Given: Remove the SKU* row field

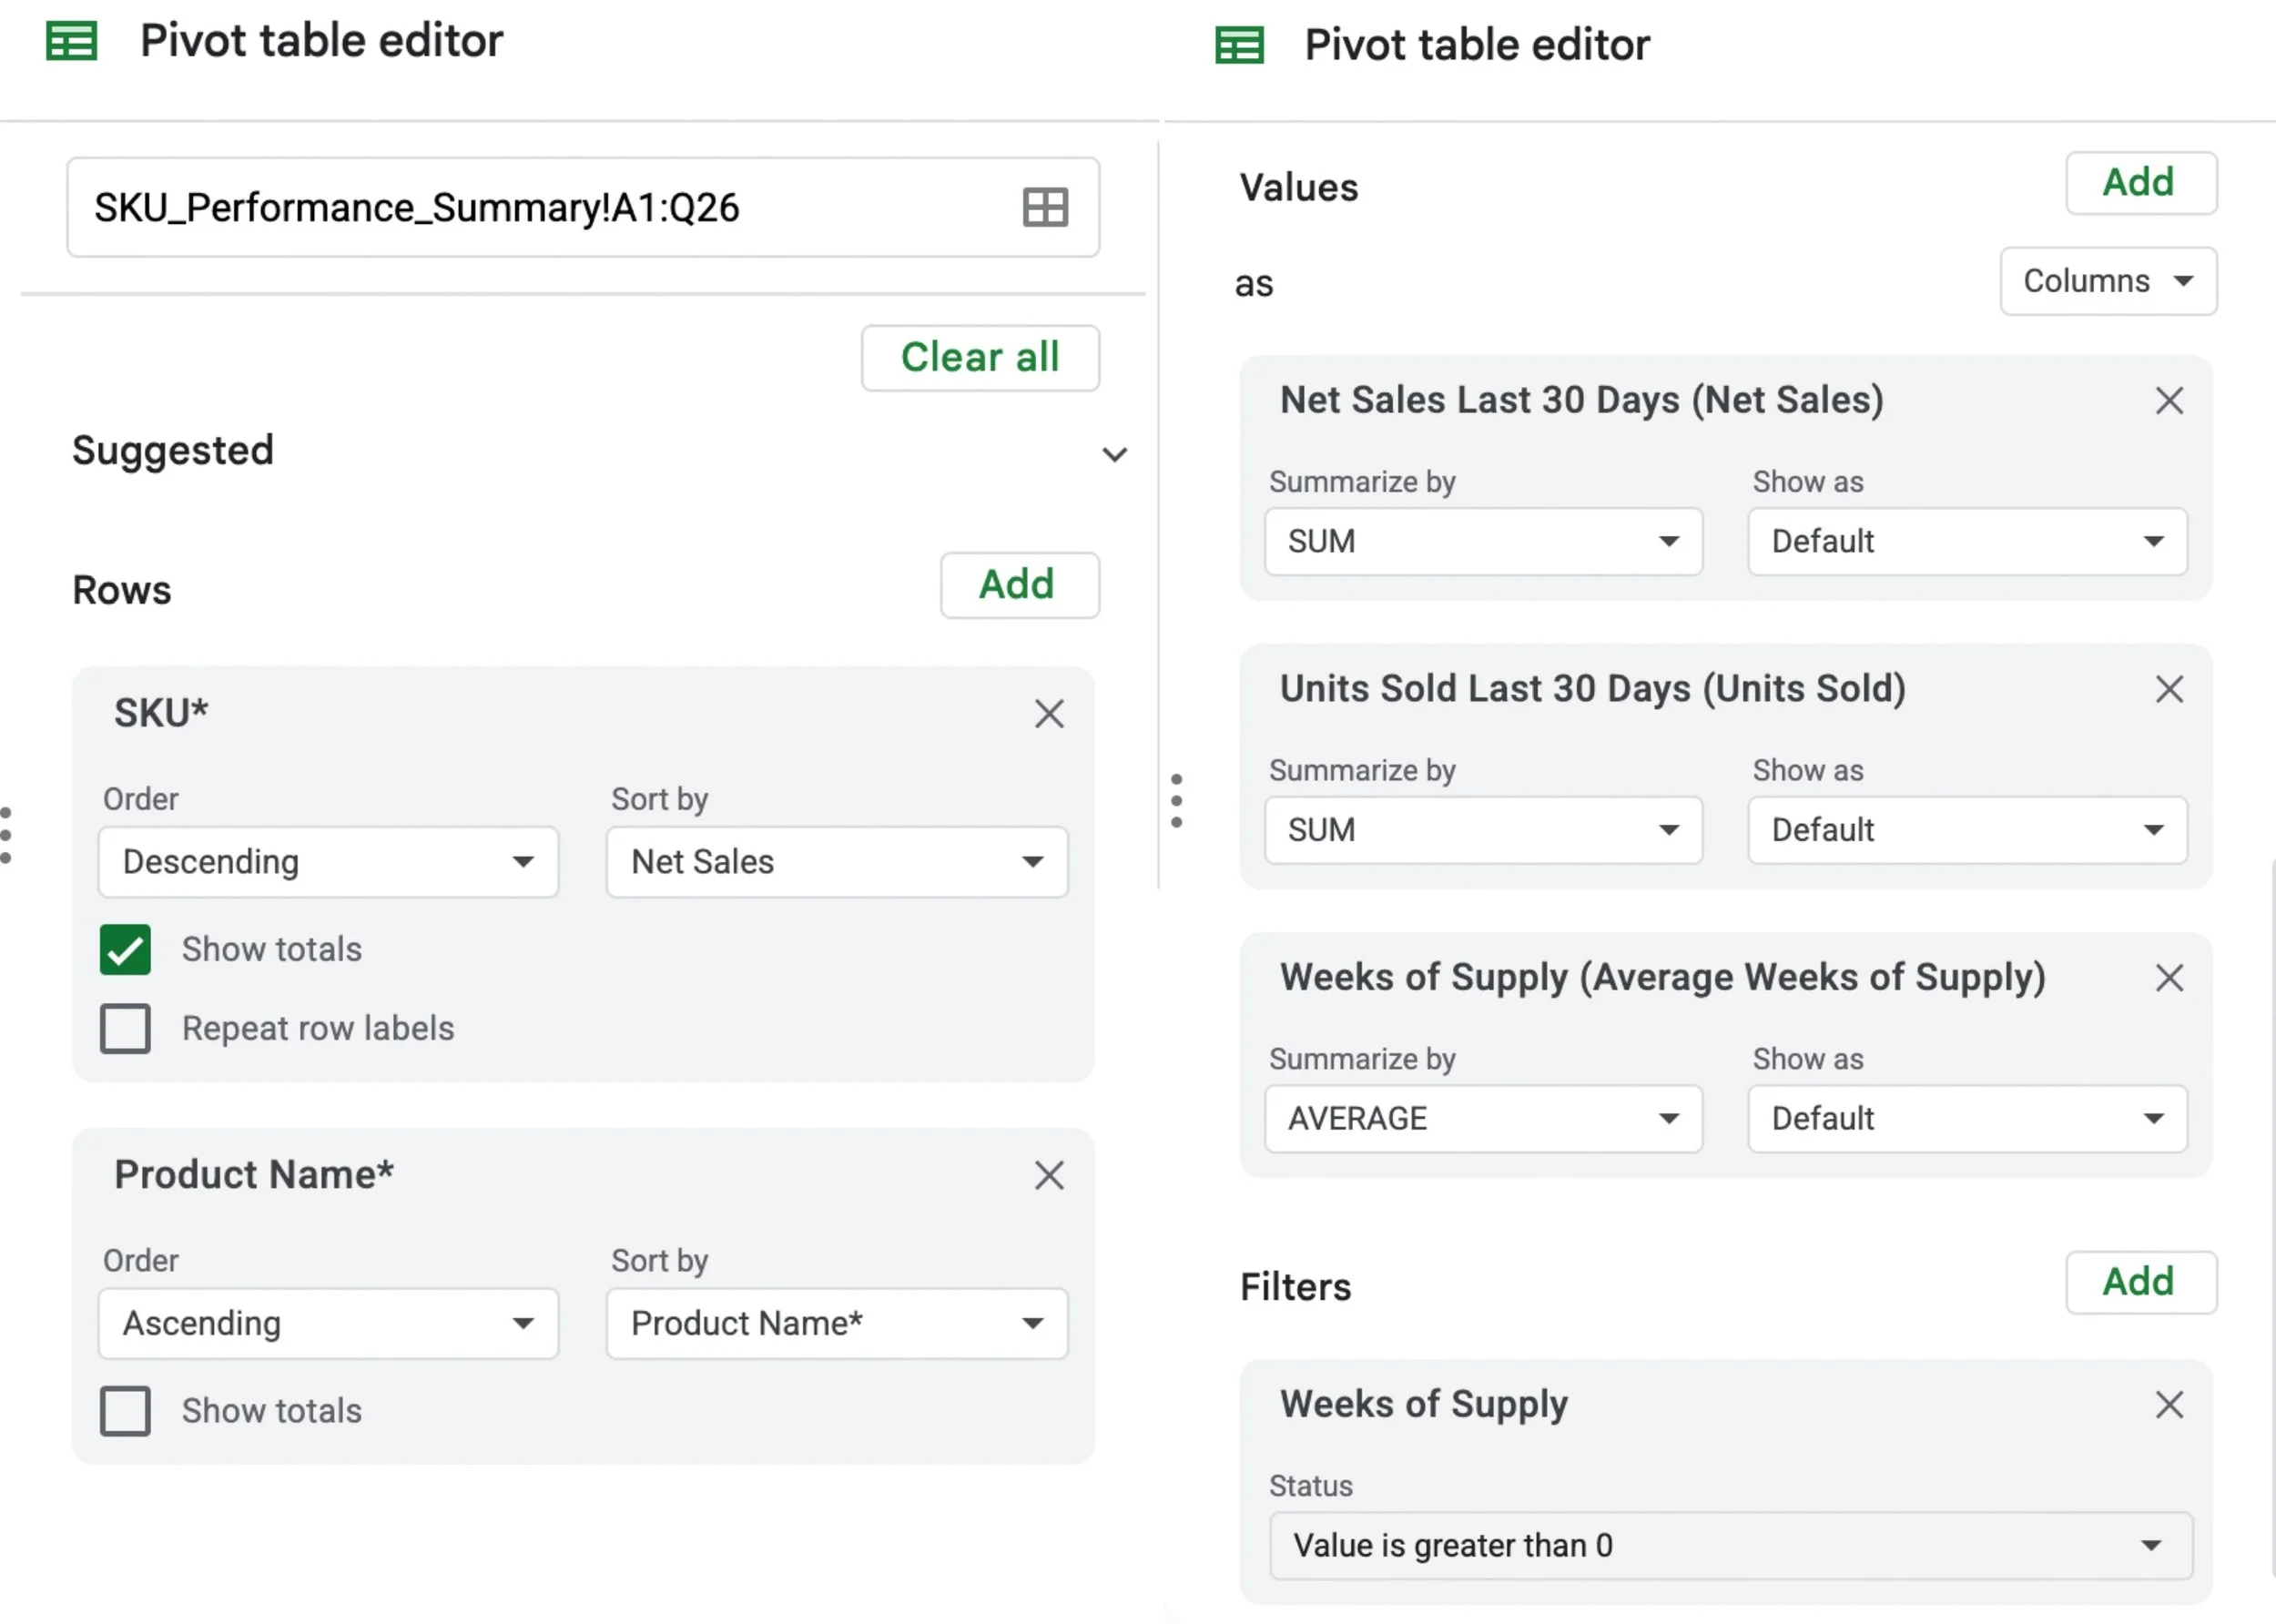Looking at the screenshot, I should point(1049,714).
